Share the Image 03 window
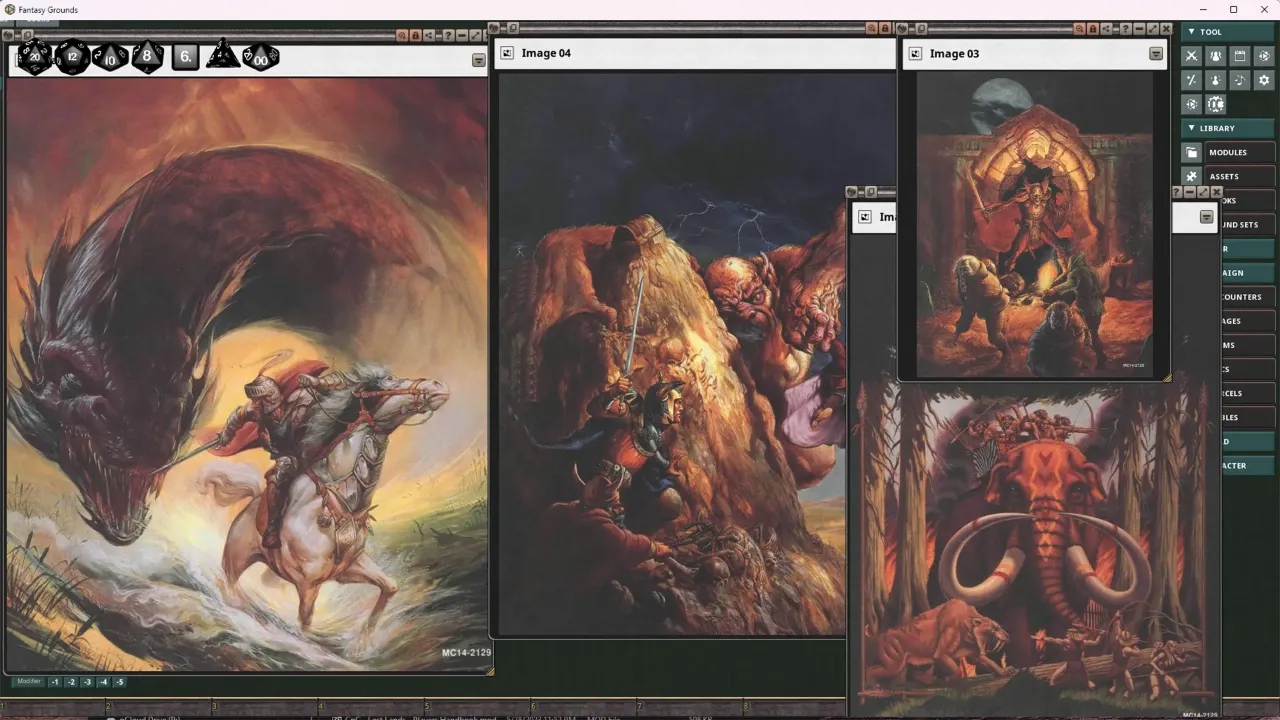The height and width of the screenshot is (720, 1280). click(1106, 29)
